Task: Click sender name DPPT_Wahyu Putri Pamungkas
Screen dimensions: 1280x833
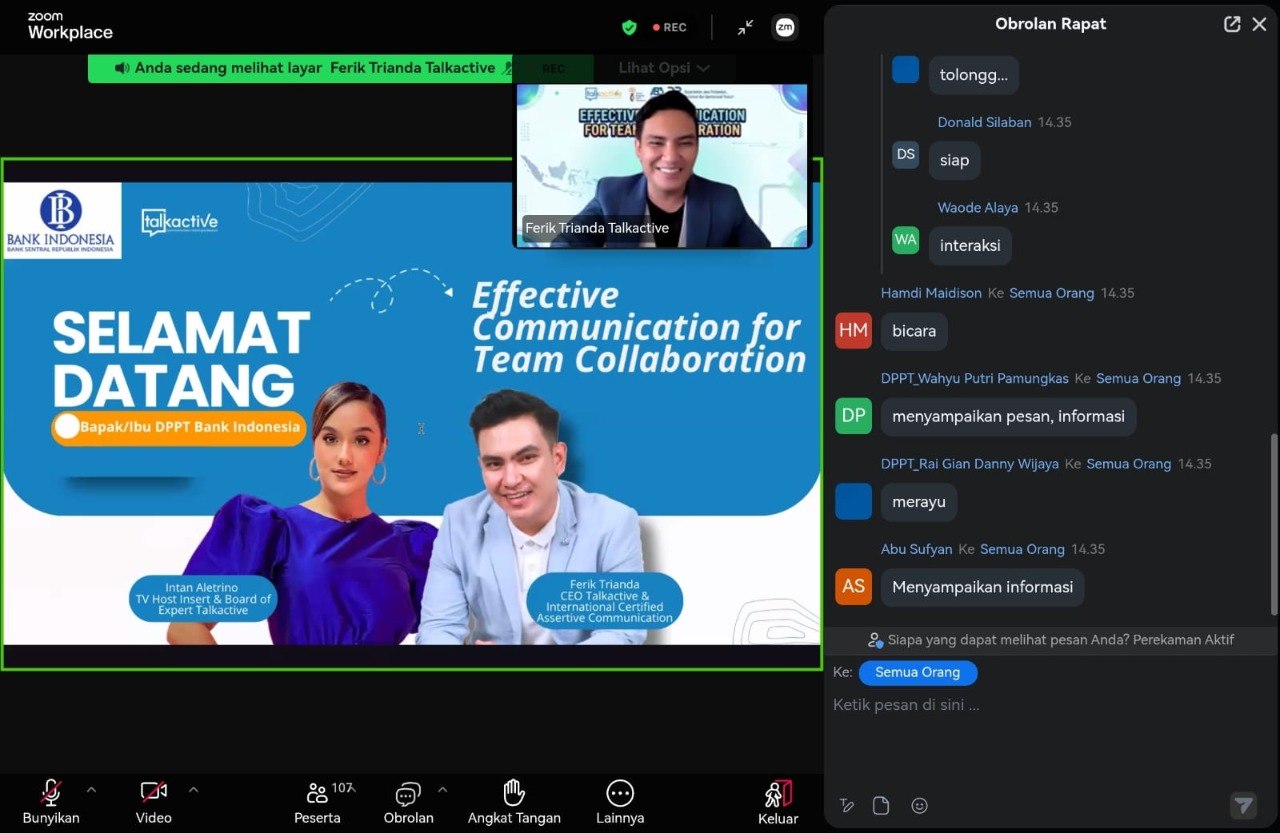Action: tap(975, 379)
